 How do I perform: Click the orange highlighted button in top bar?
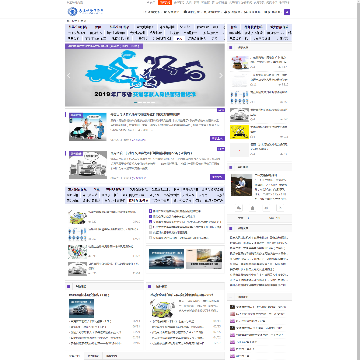(x=165, y=2)
